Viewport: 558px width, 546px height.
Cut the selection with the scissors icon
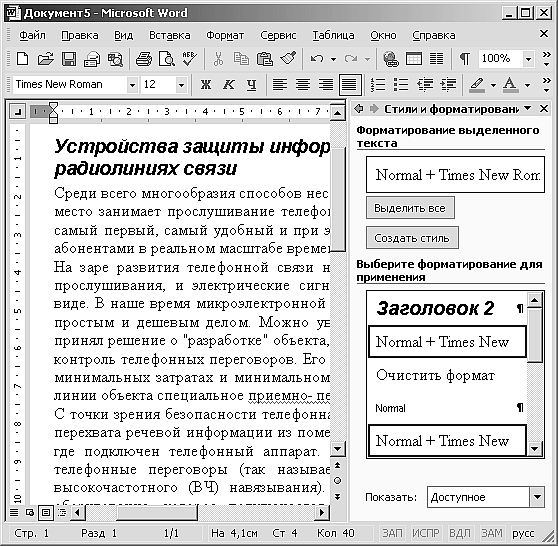pos(218,59)
